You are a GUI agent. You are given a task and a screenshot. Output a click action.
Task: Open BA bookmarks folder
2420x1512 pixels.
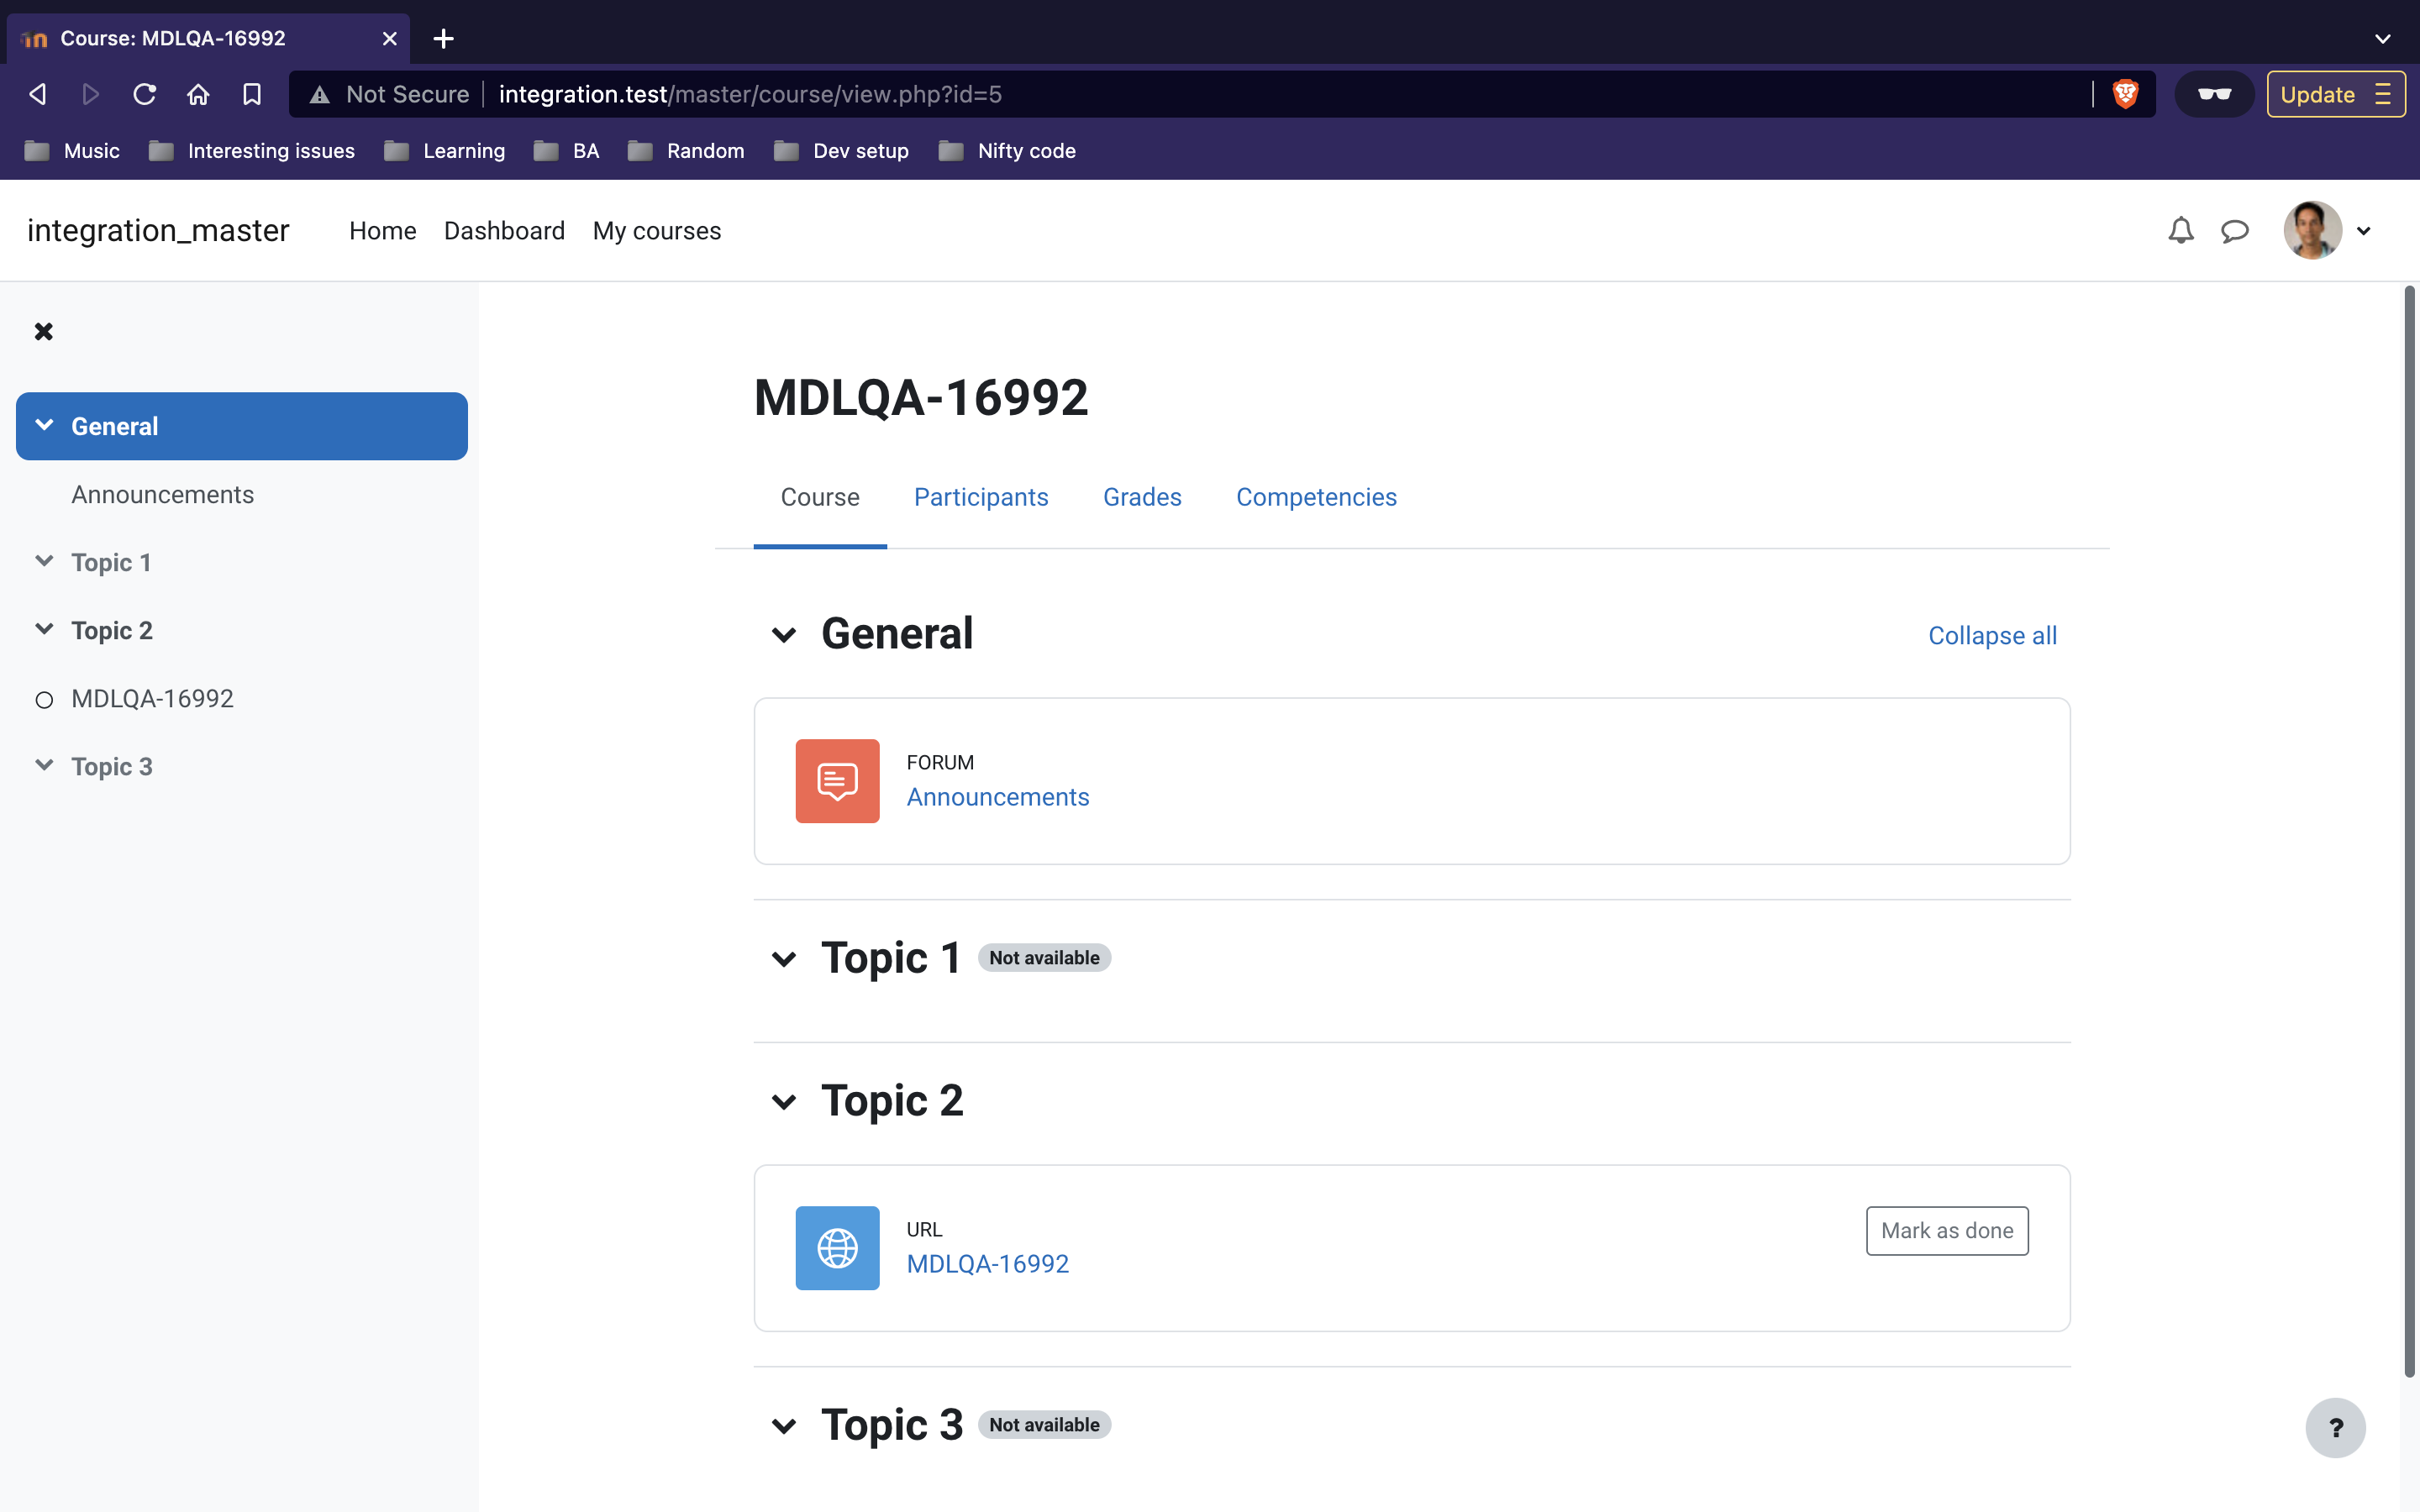point(567,150)
